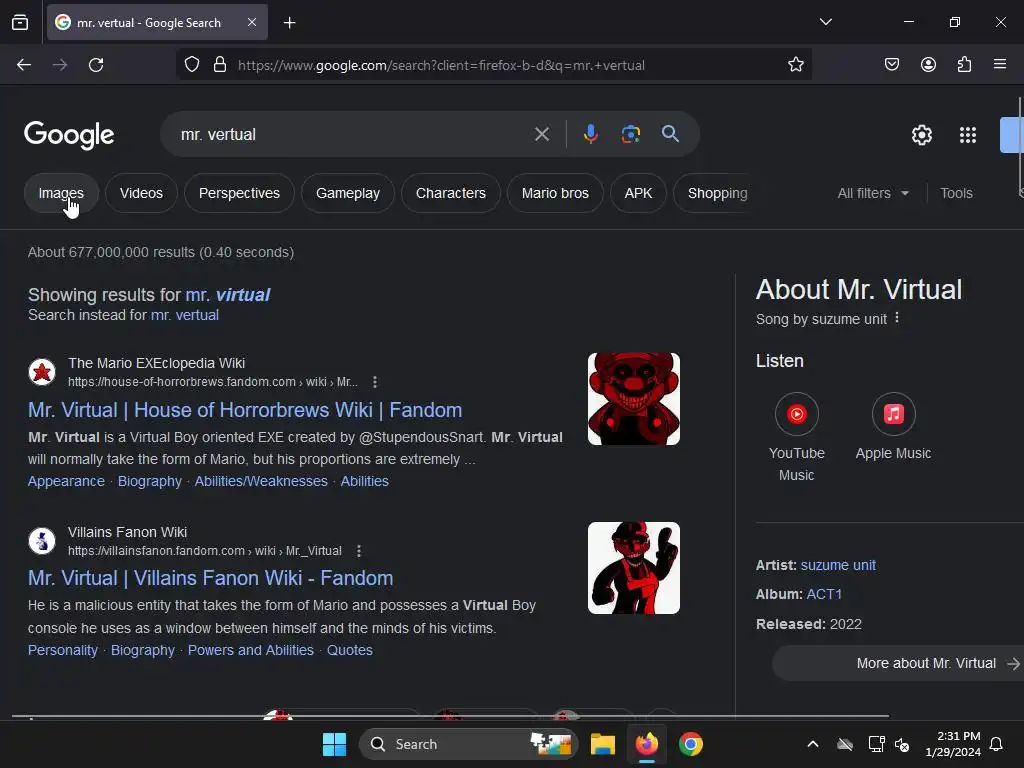Image resolution: width=1024 pixels, height=768 pixels.
Task: Close the mr. vertual Google Search tab
Action: (x=252, y=22)
